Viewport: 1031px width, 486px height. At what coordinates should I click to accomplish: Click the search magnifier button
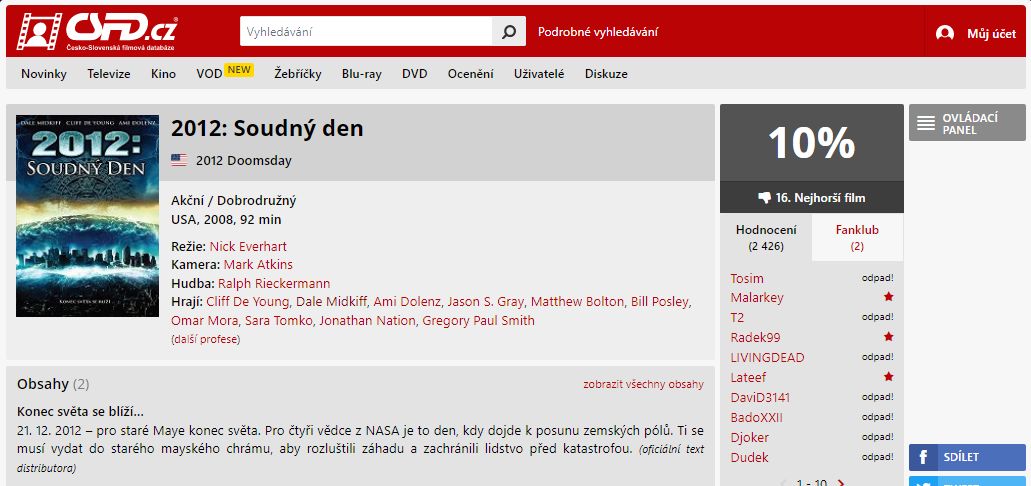509,32
